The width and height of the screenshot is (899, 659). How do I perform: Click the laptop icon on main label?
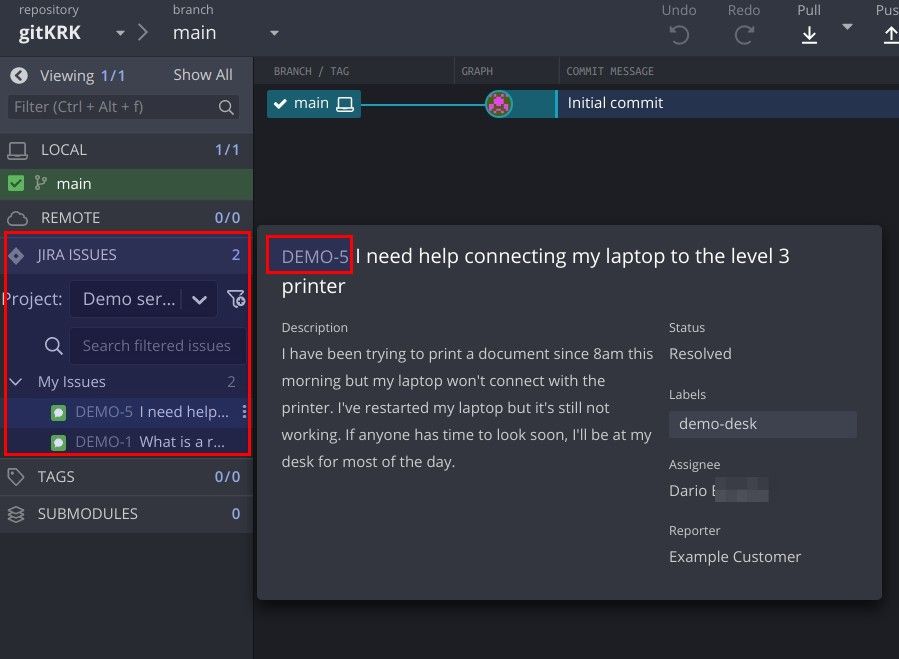pos(345,104)
